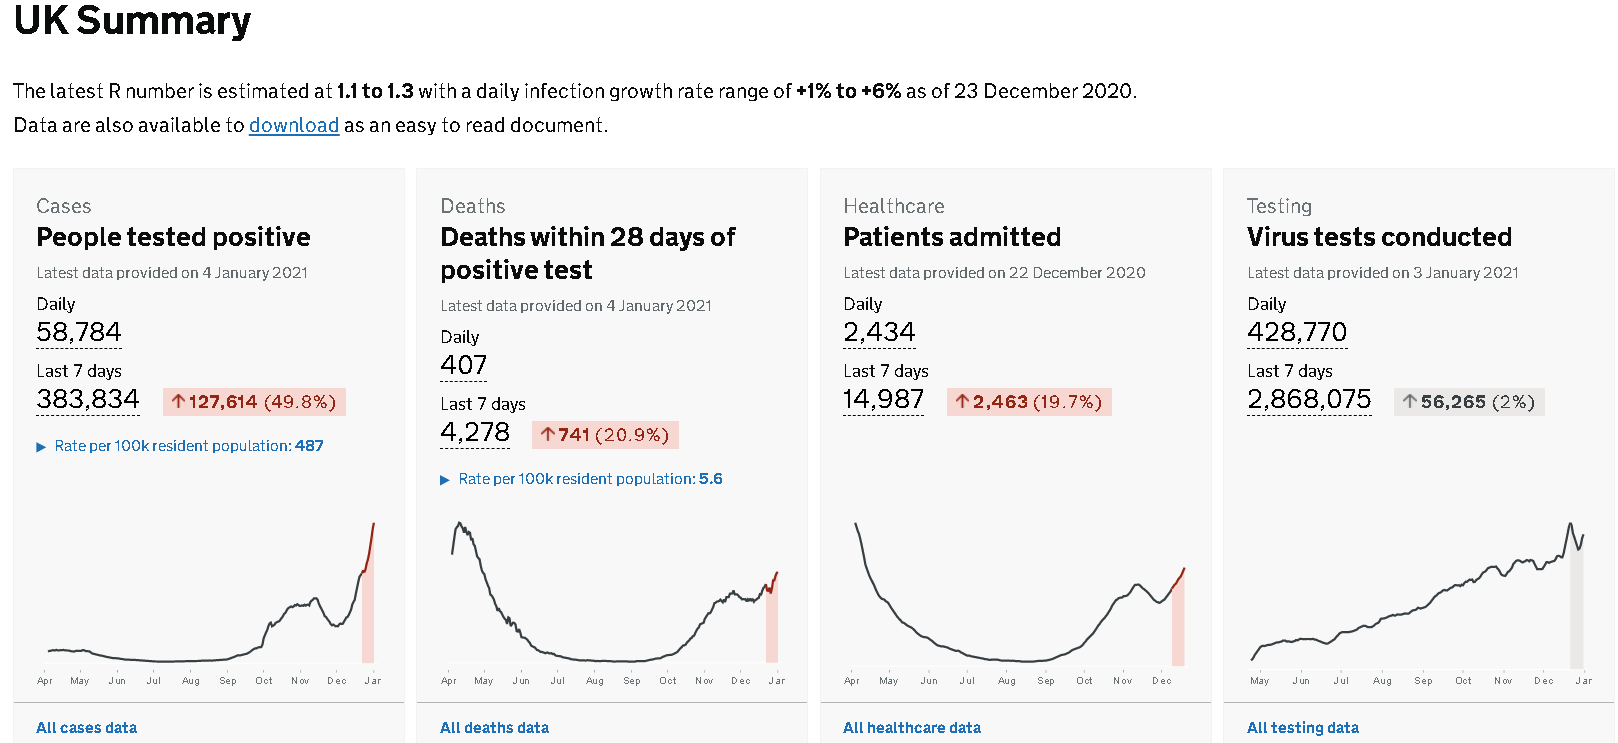1618x743 pixels.
Task: Click the daily virus tests figure 428,770
Action: click(1297, 332)
